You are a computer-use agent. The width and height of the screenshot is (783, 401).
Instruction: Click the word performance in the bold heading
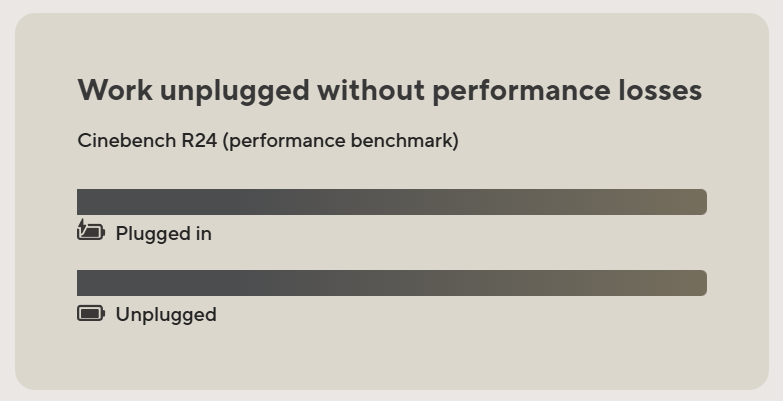click(x=521, y=92)
